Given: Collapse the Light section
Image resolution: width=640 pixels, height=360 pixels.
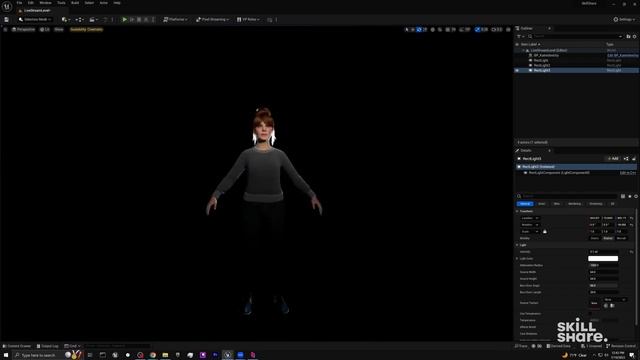Looking at the screenshot, I should (518, 245).
